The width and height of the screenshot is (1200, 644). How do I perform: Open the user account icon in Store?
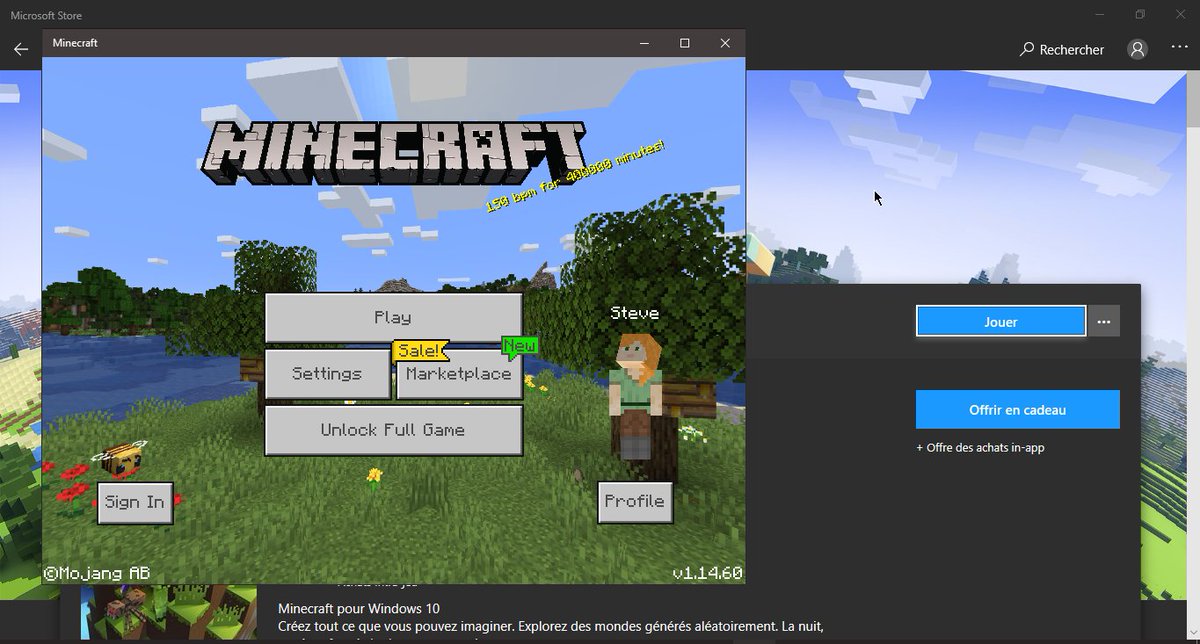coord(1137,49)
